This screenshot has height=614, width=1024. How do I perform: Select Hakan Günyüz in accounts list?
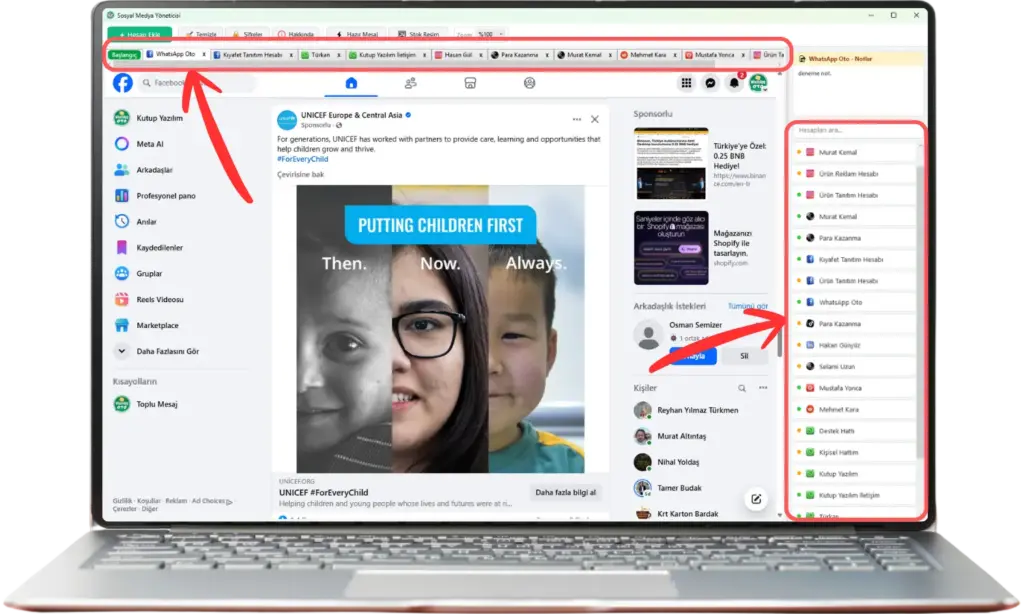(854, 345)
